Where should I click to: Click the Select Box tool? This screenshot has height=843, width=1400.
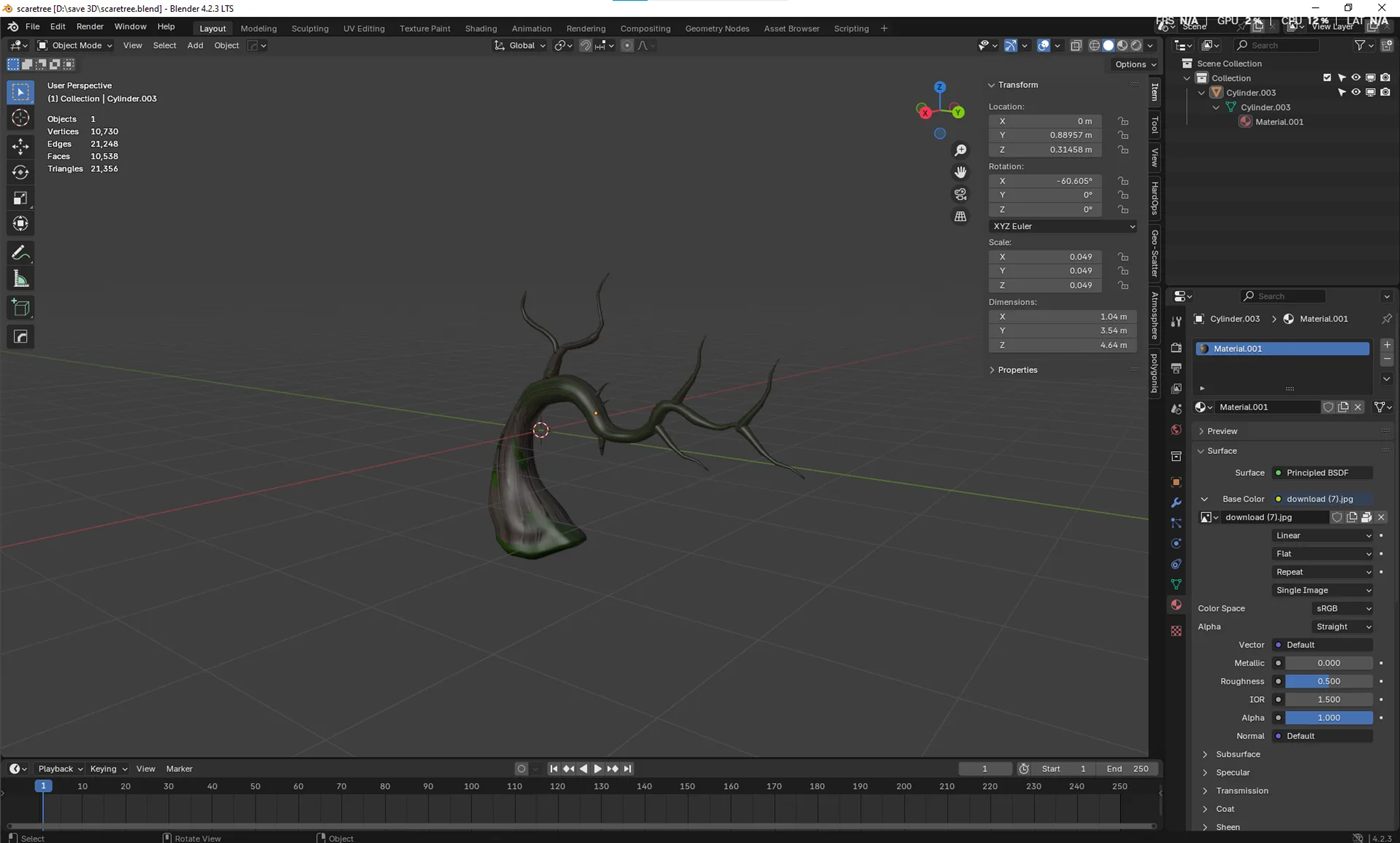pyautogui.click(x=20, y=92)
